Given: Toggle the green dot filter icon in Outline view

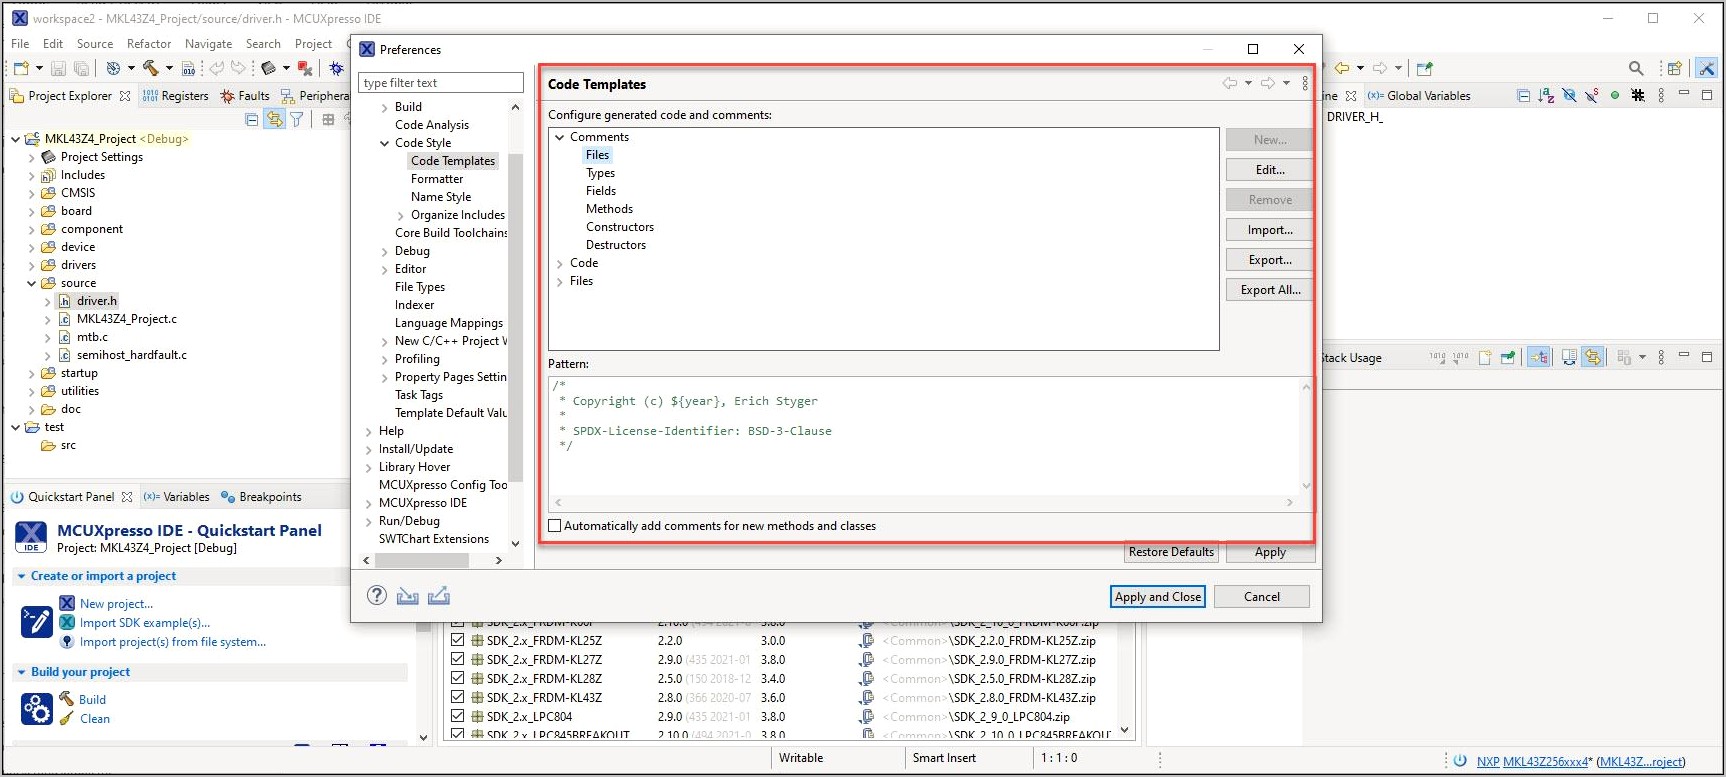Looking at the screenshot, I should [1615, 96].
